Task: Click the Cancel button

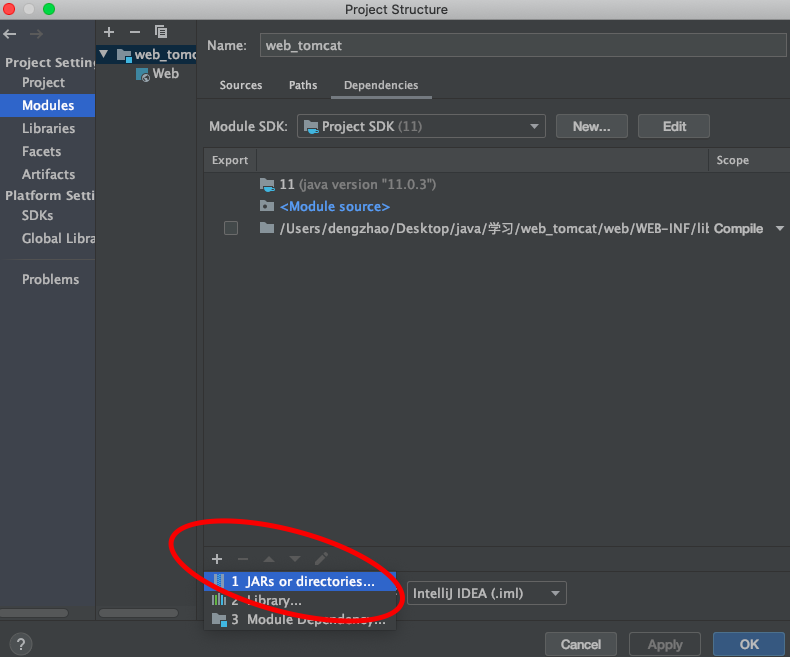Action: [x=580, y=644]
